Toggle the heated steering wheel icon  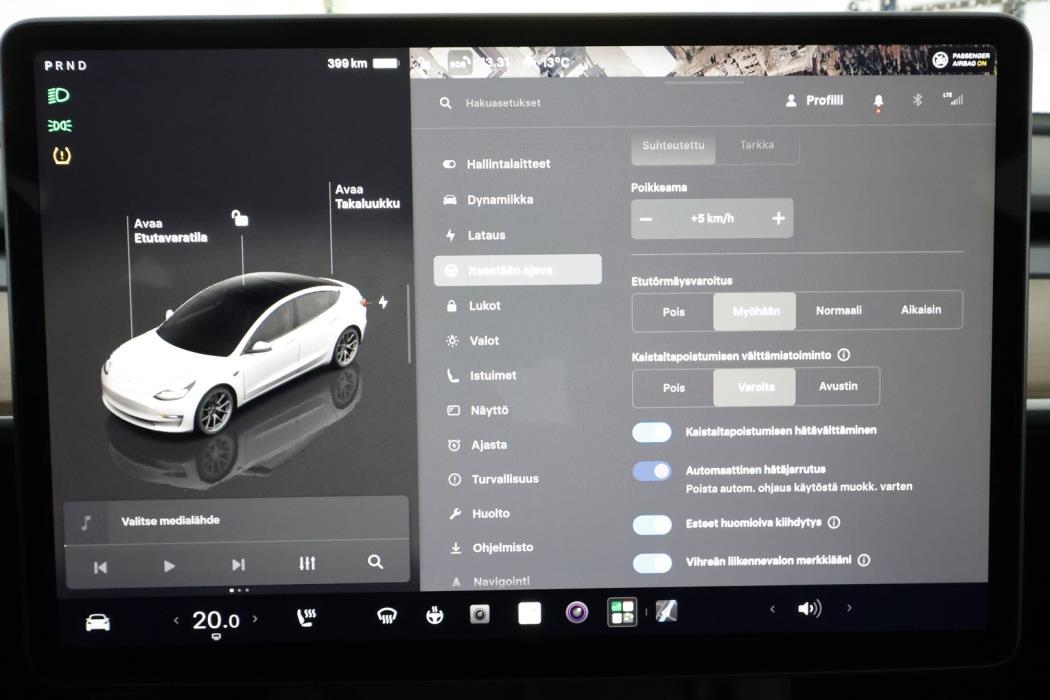tap(435, 615)
